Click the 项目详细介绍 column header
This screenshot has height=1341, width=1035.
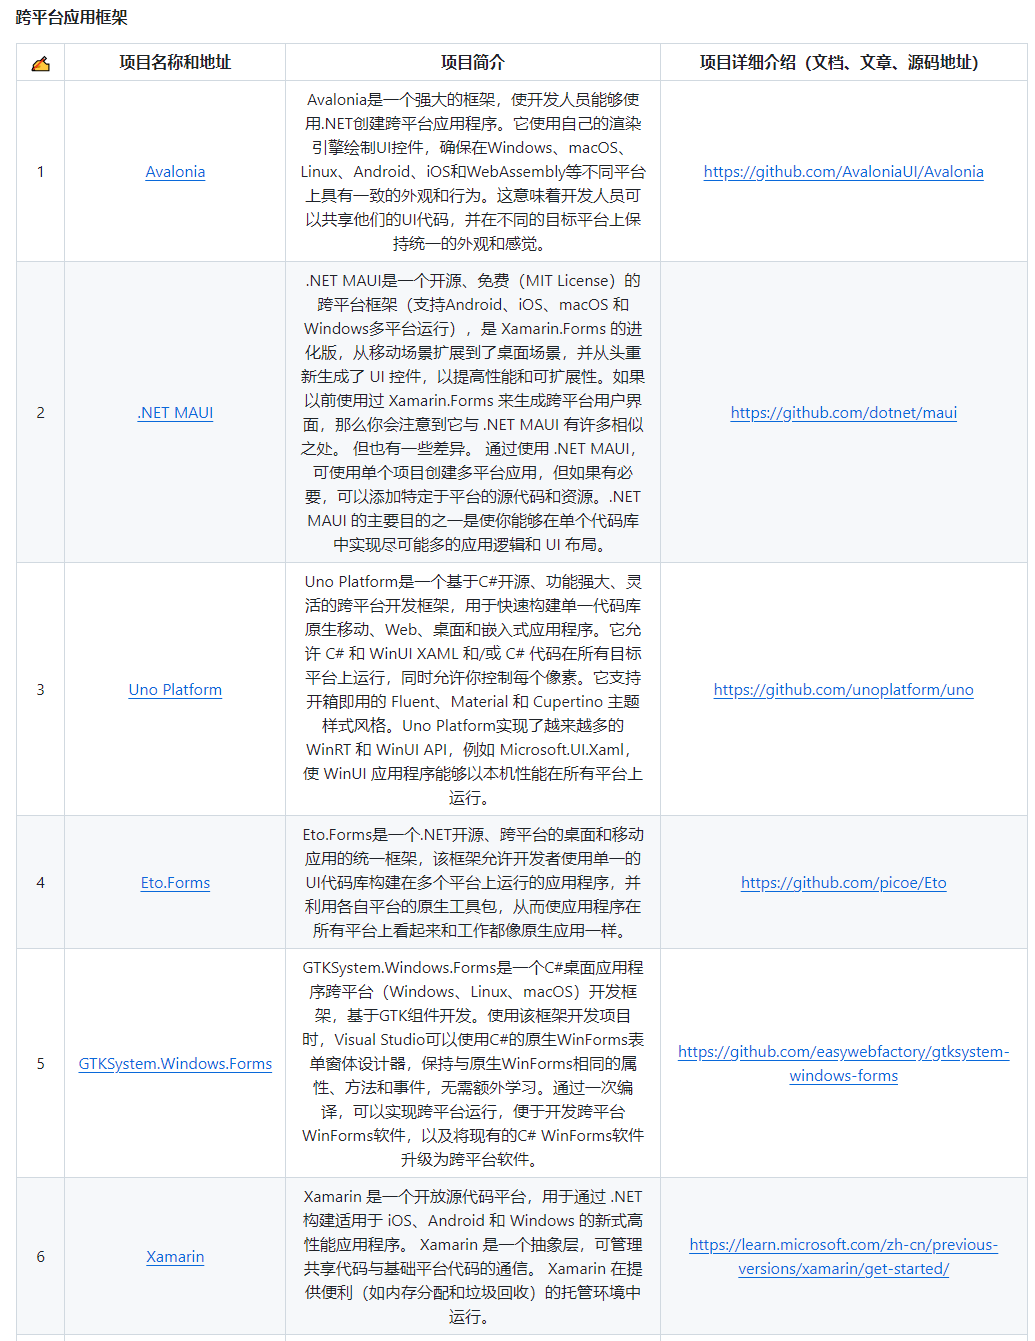[x=843, y=63]
